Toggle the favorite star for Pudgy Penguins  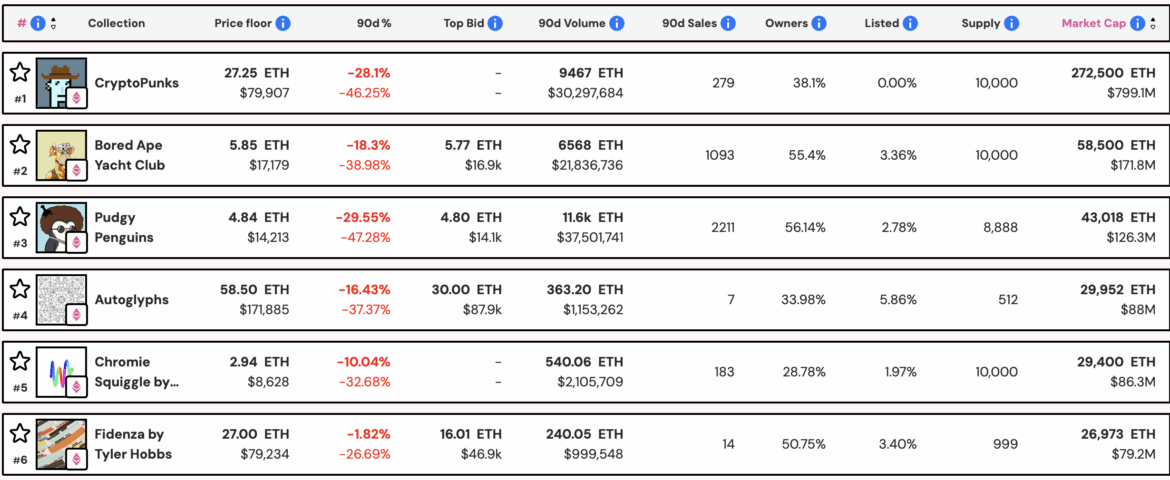tap(19, 216)
